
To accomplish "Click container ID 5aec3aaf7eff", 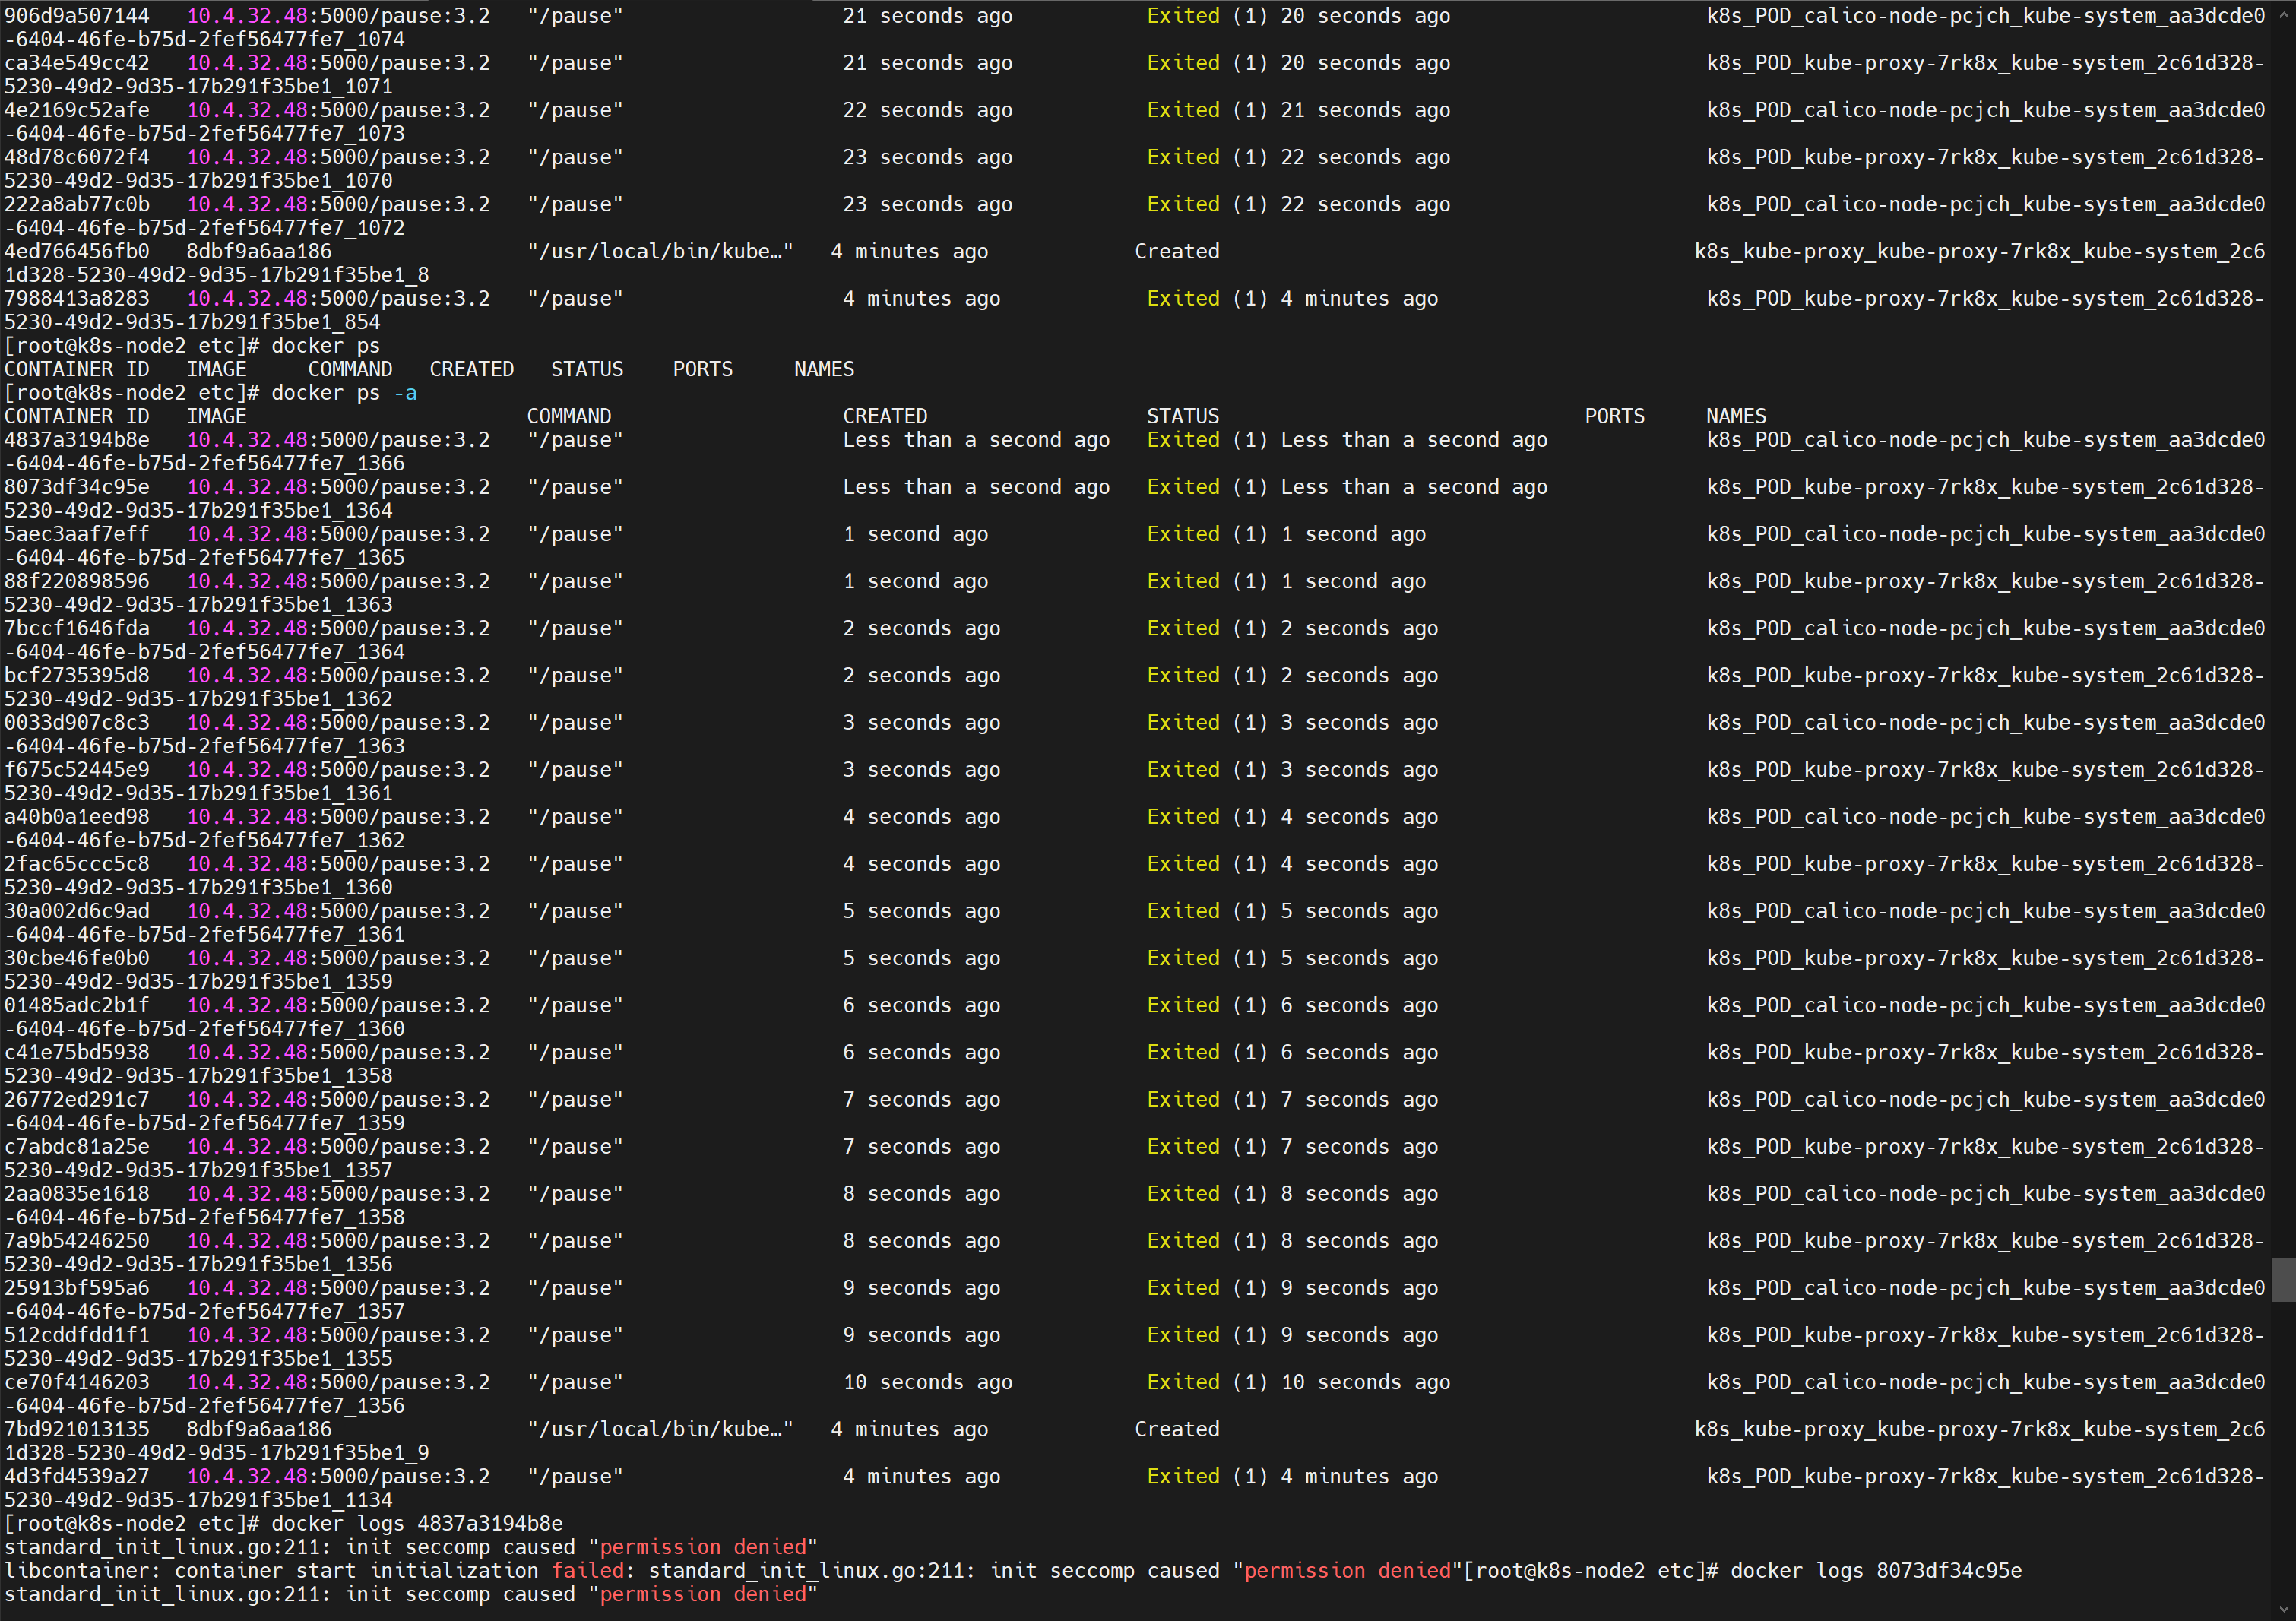I will coord(77,534).
